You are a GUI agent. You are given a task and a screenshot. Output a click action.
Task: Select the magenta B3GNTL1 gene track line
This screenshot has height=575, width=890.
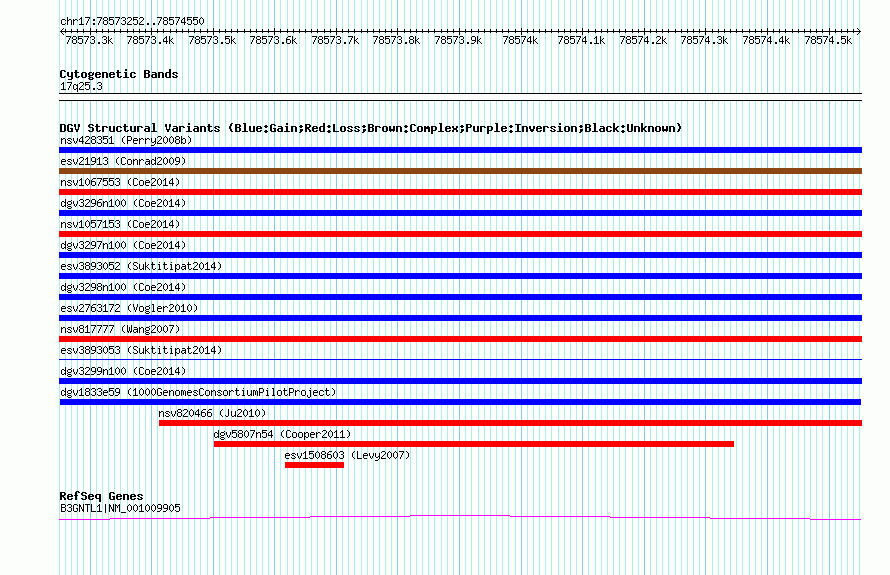click(x=460, y=517)
